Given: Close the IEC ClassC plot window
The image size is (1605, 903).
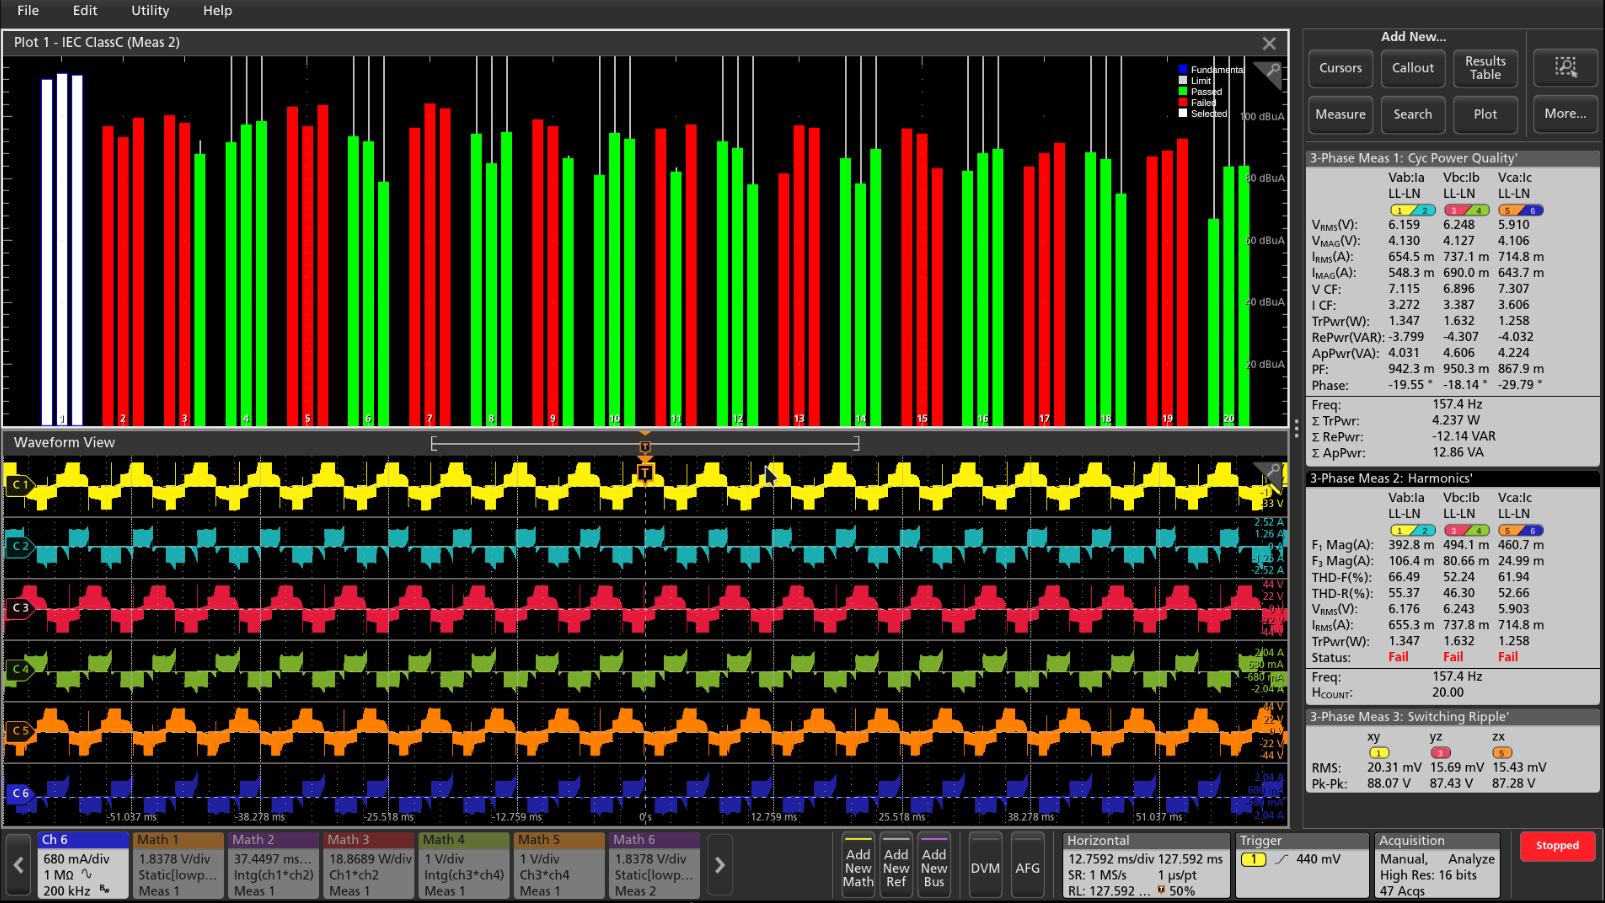Looking at the screenshot, I should click(x=1269, y=43).
